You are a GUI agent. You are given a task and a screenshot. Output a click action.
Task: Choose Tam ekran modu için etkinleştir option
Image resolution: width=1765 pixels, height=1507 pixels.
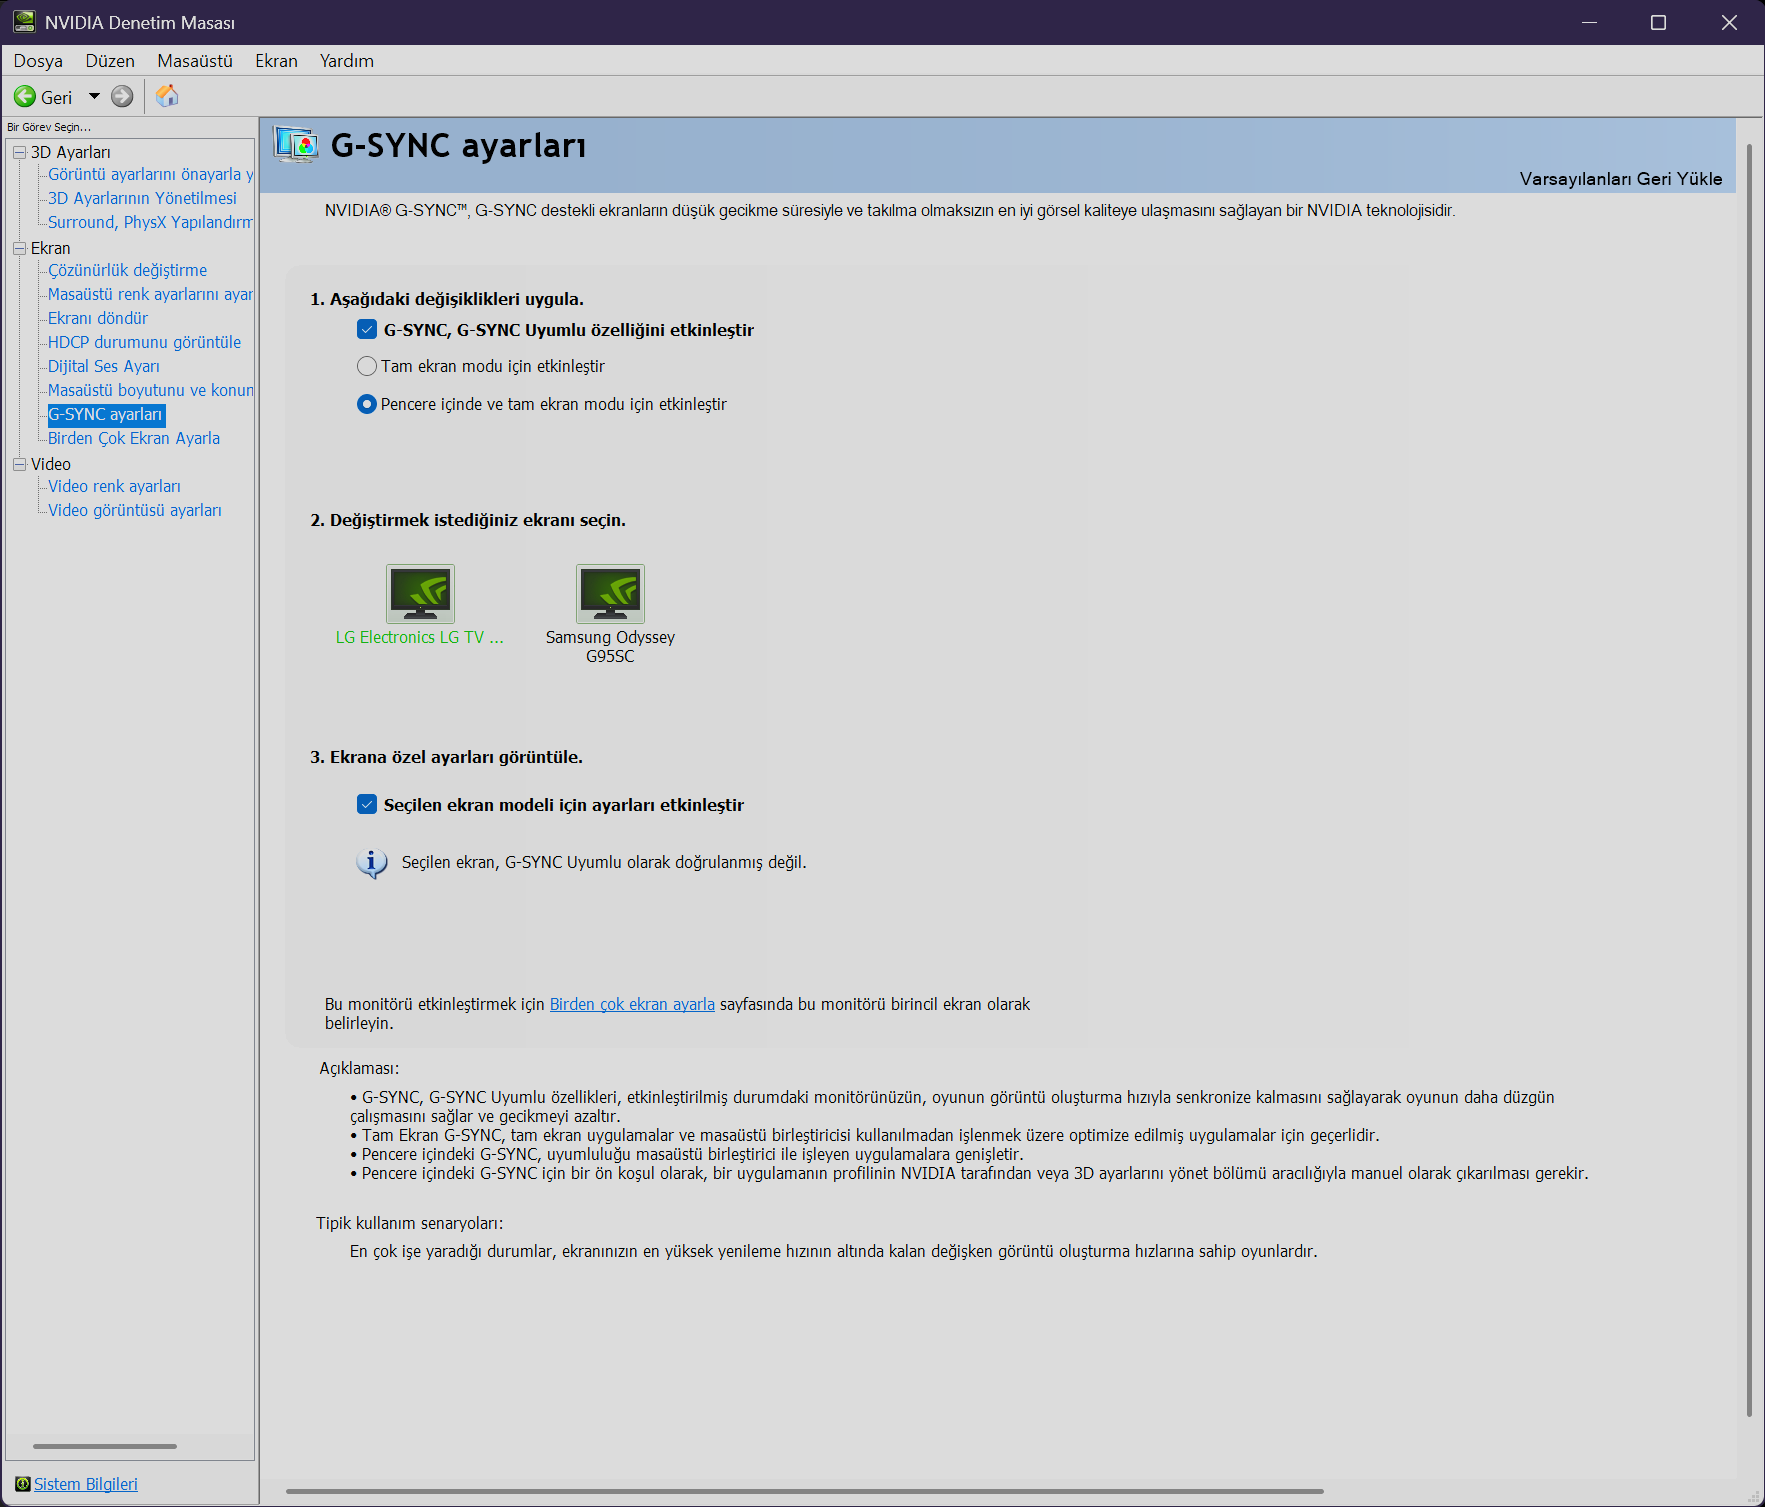pos(367,366)
